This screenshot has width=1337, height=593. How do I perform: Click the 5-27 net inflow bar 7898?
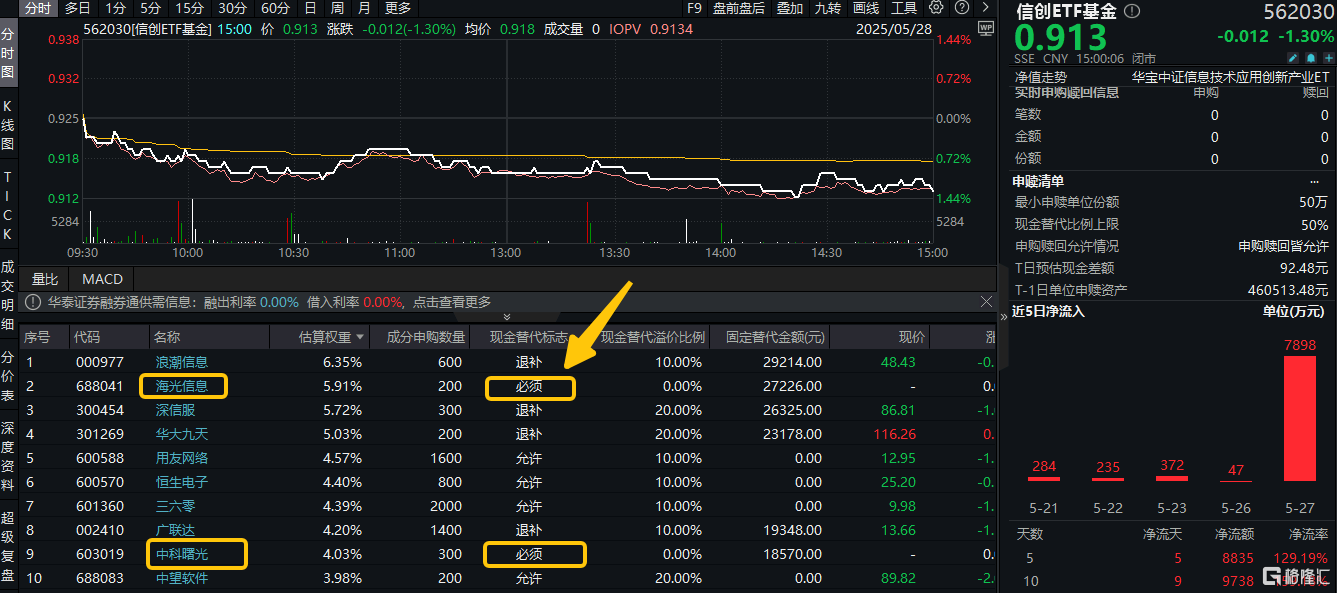[x=1299, y=419]
